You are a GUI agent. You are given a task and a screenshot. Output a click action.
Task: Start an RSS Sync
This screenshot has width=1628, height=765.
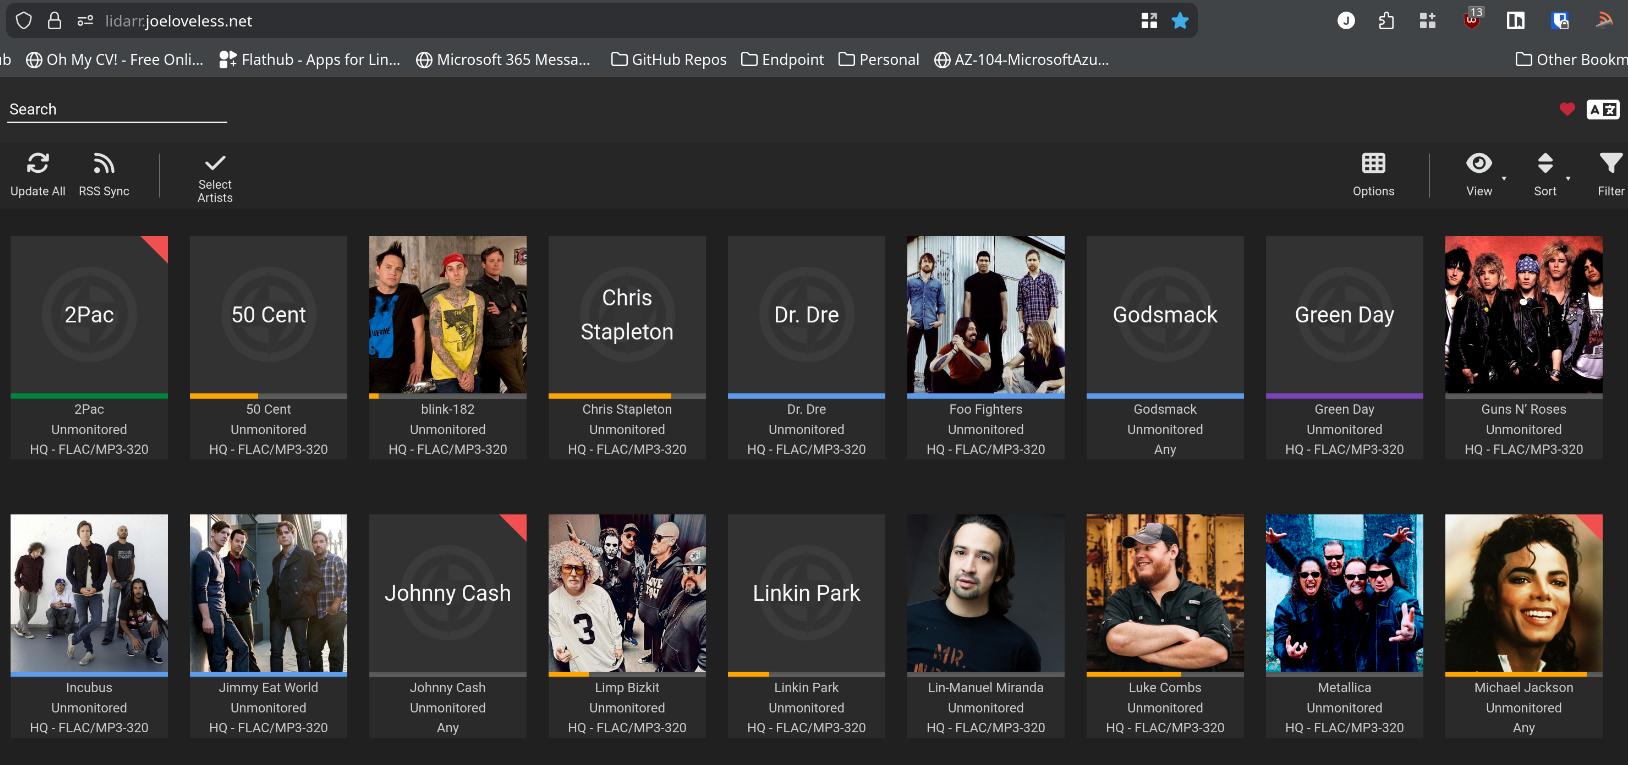click(x=104, y=164)
